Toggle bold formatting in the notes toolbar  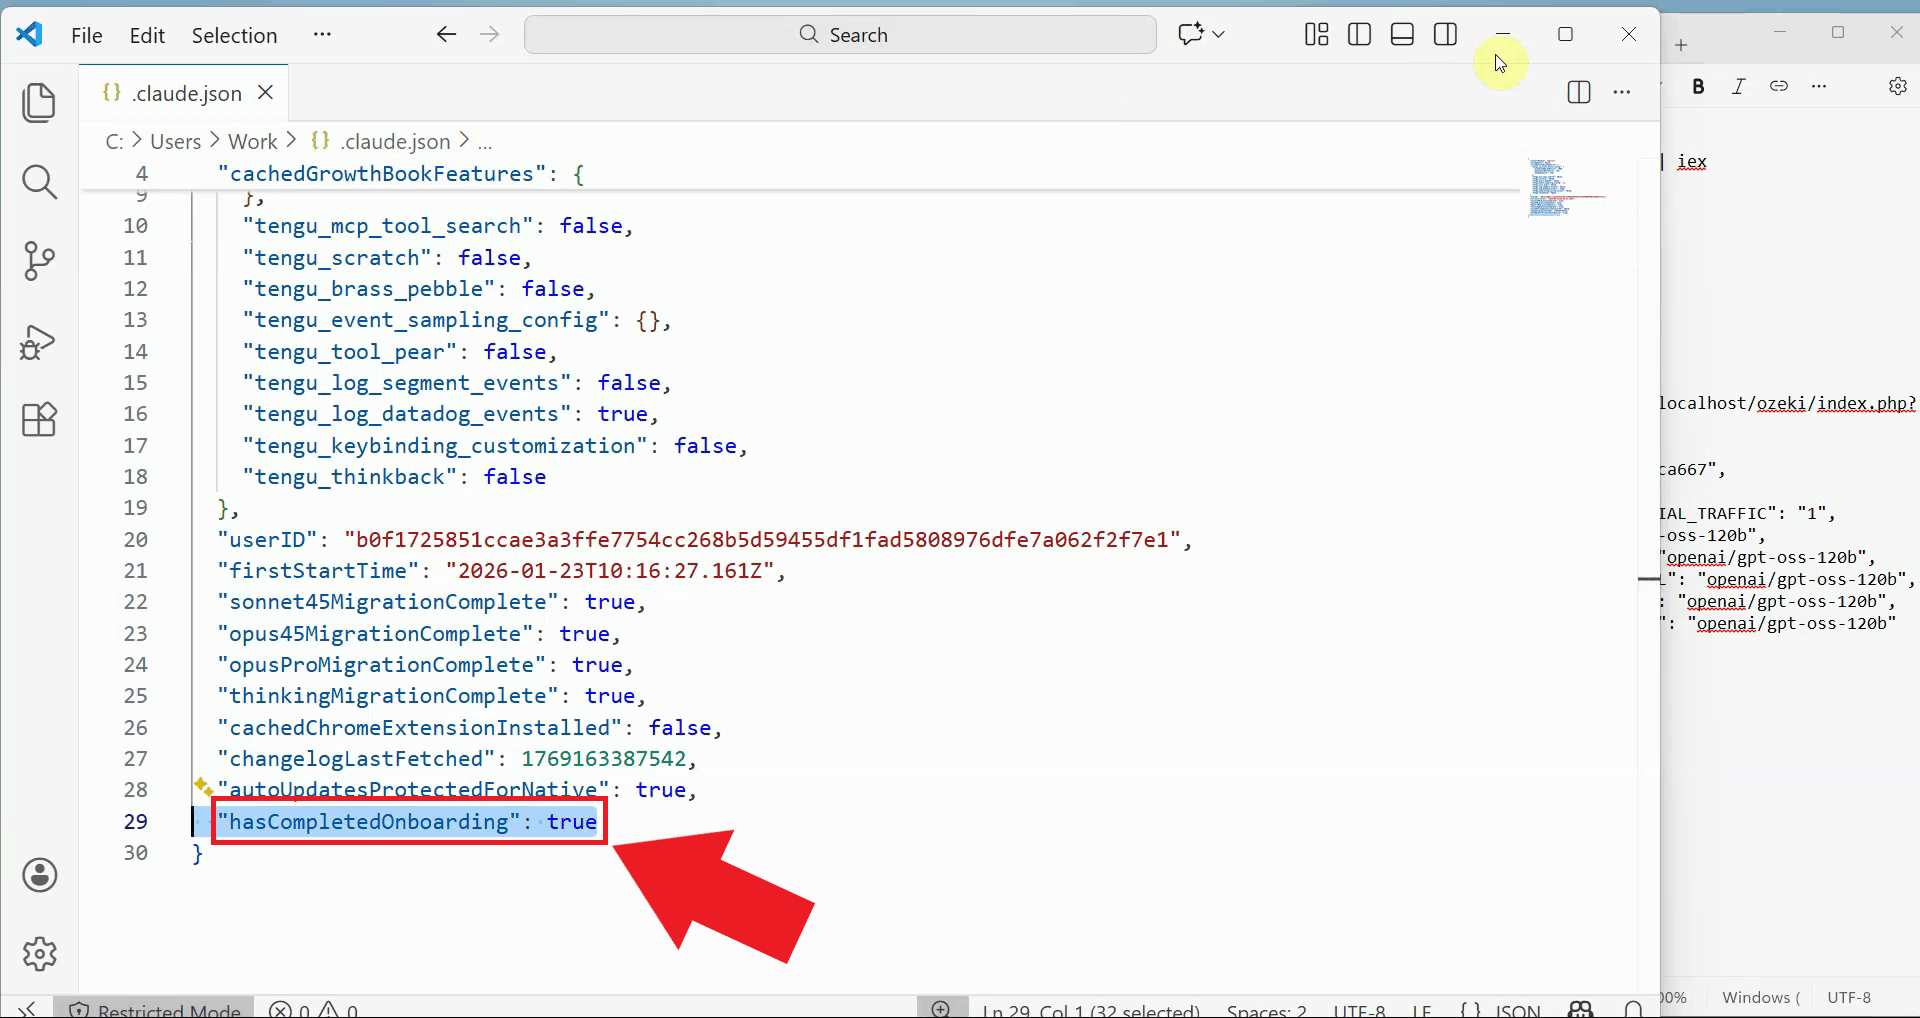click(1698, 87)
